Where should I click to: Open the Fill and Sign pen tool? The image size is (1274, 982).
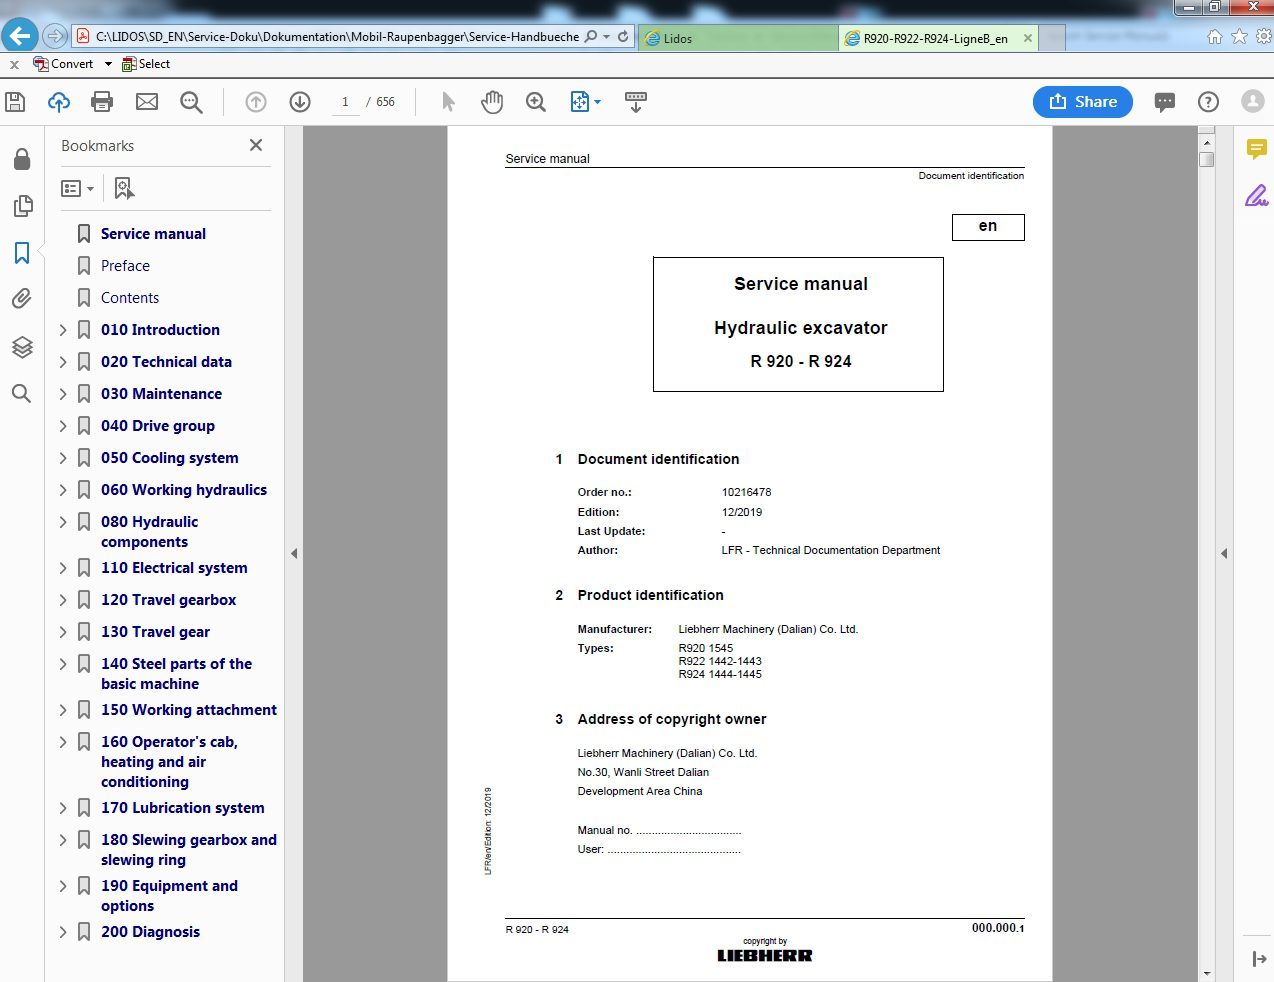tap(1257, 195)
